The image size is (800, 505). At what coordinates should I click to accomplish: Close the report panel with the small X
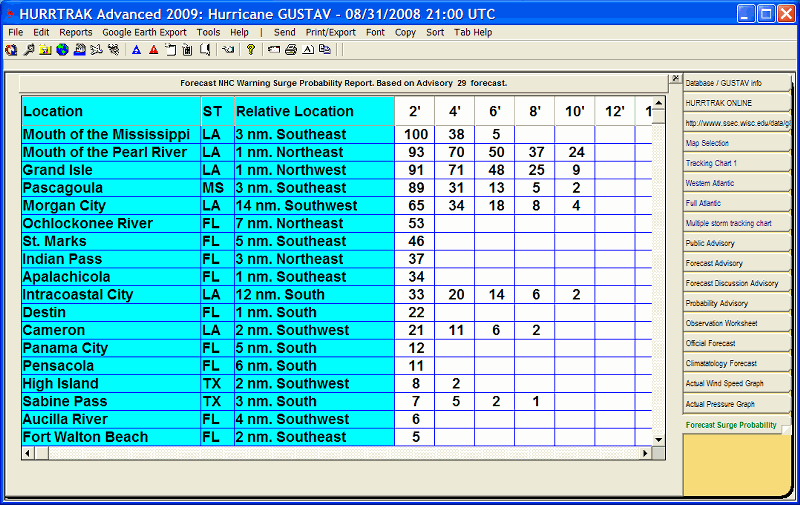tap(675, 79)
